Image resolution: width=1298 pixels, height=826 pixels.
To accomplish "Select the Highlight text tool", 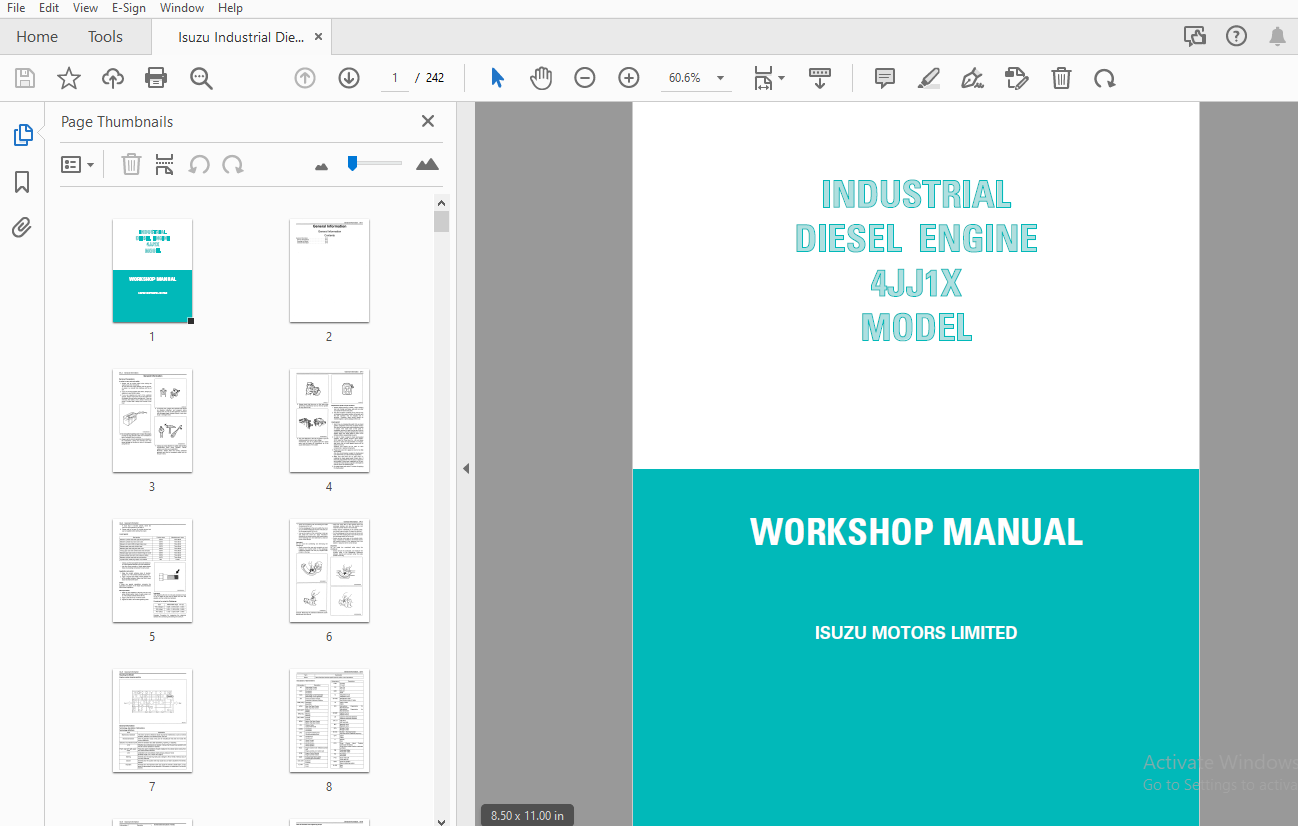I will [929, 78].
